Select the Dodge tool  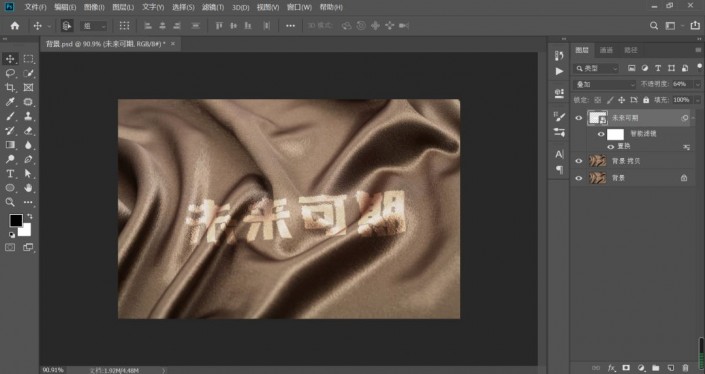coord(10,159)
